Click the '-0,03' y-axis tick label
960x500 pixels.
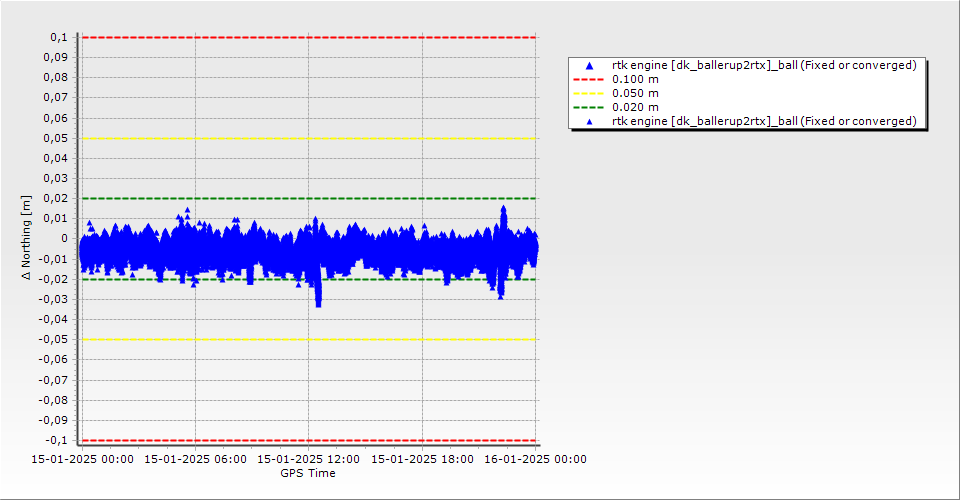(x=53, y=299)
